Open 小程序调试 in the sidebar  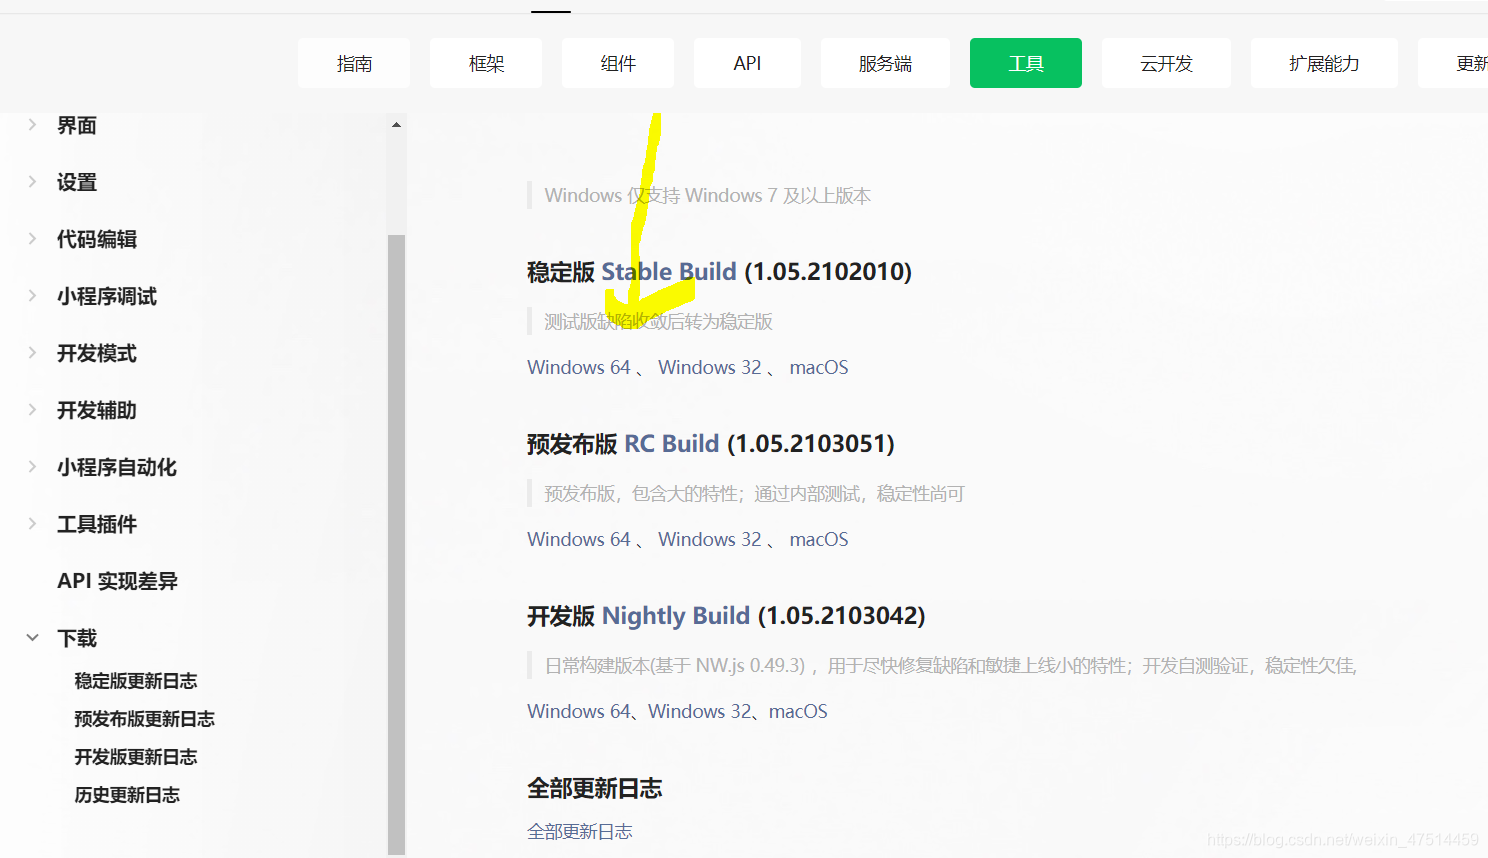pos(107,296)
